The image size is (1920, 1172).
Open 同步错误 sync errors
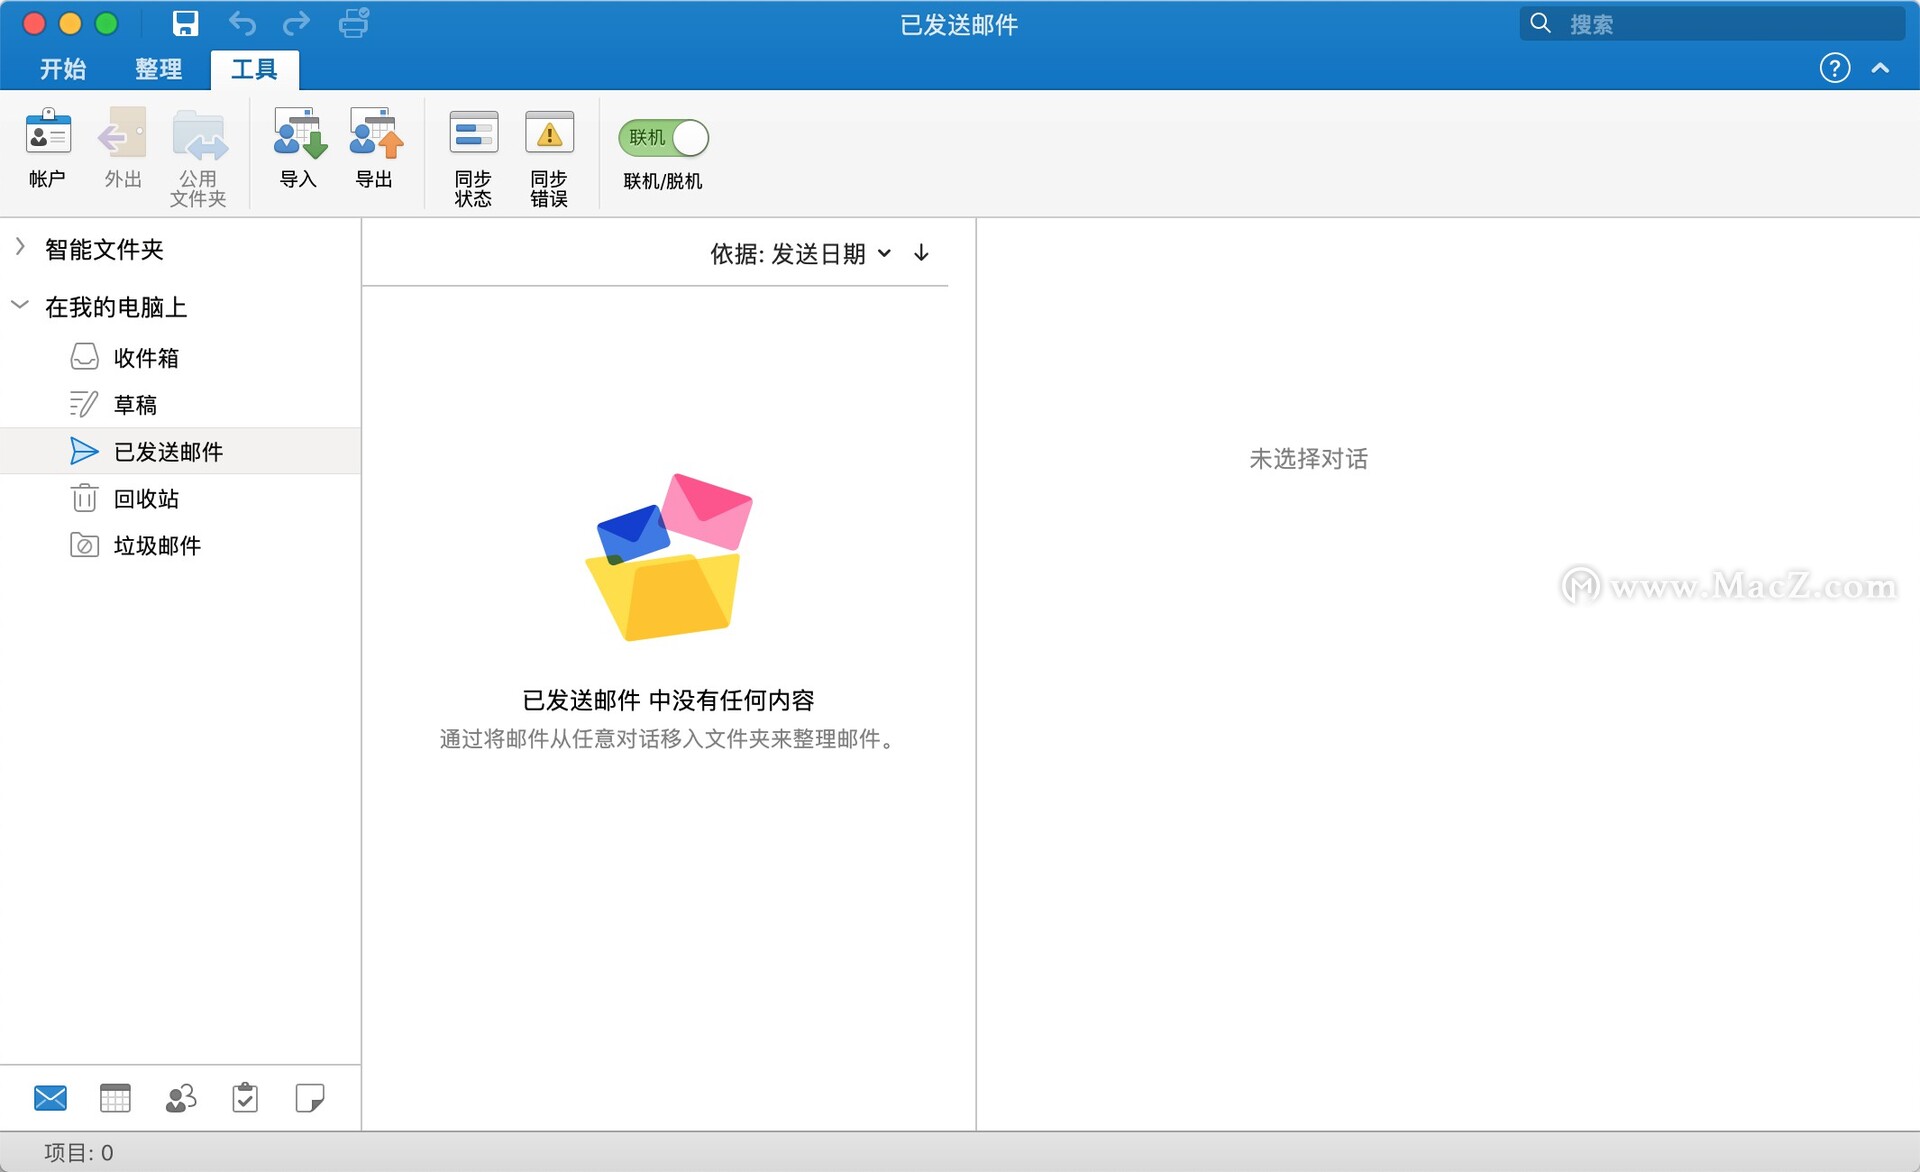pos(549,157)
